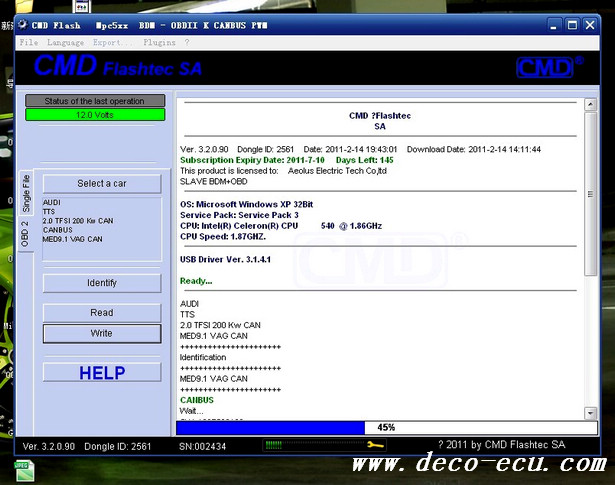Open the Language menu
The width and height of the screenshot is (615, 485).
(65, 42)
